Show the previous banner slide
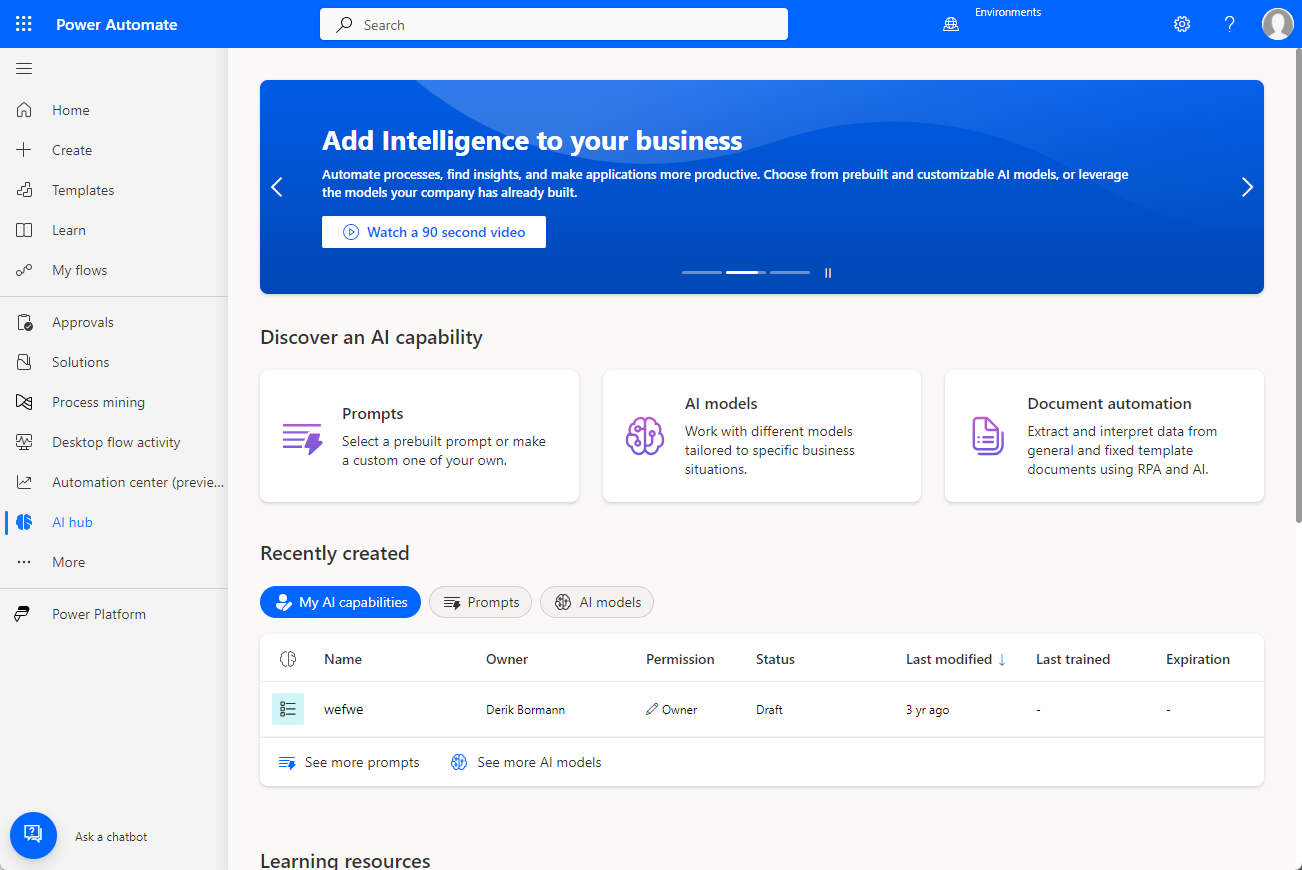The width and height of the screenshot is (1302, 870). pyautogui.click(x=277, y=187)
